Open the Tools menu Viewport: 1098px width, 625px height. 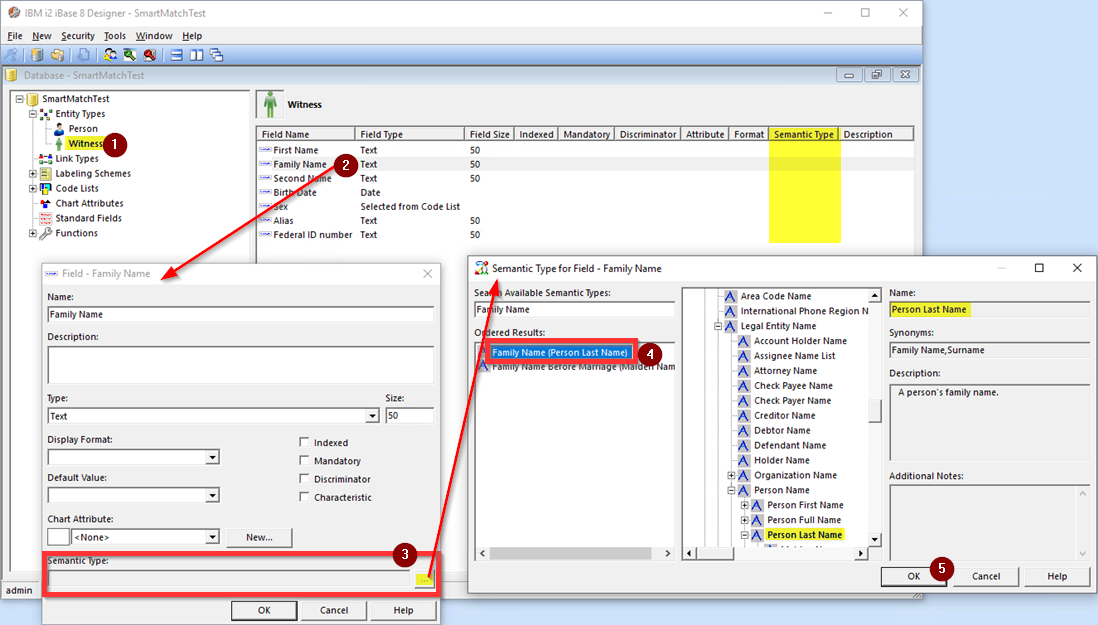pyautogui.click(x=114, y=35)
